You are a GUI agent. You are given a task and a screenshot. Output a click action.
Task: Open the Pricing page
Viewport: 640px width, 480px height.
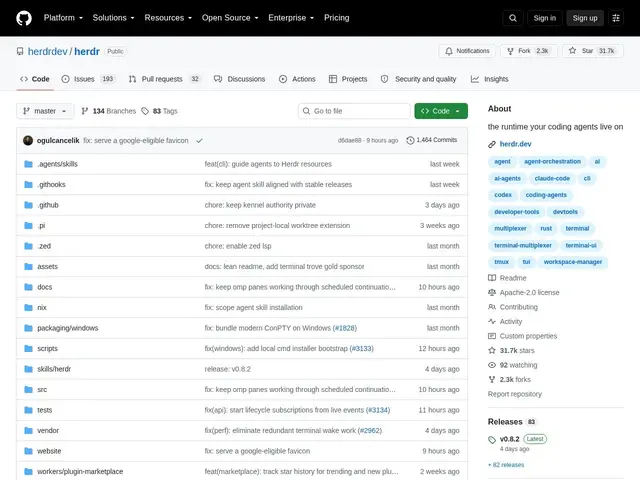(336, 18)
